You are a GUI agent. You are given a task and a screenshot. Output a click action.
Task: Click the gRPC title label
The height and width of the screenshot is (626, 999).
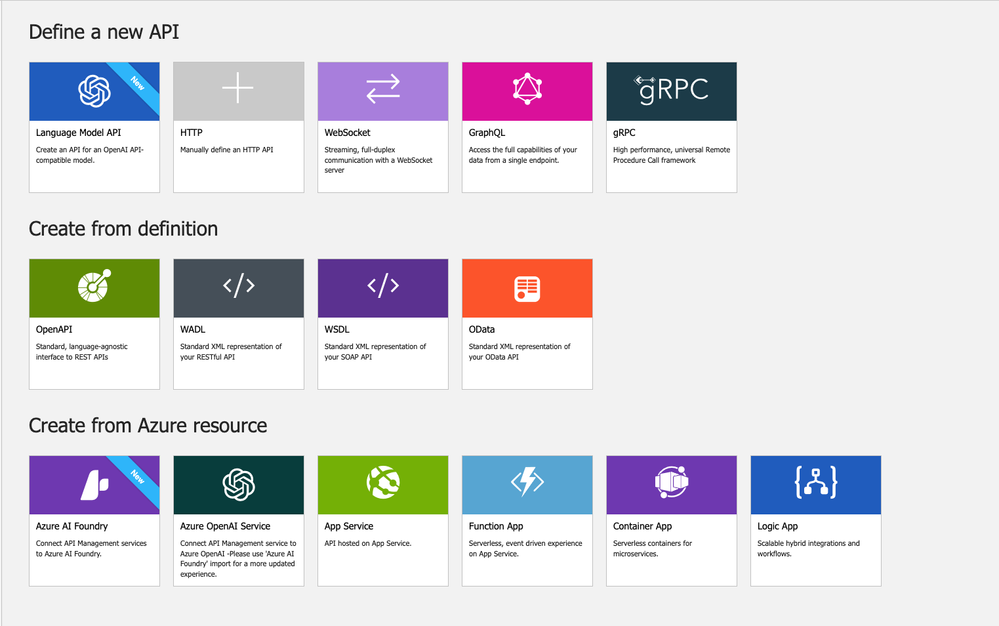pyautogui.click(x=624, y=132)
